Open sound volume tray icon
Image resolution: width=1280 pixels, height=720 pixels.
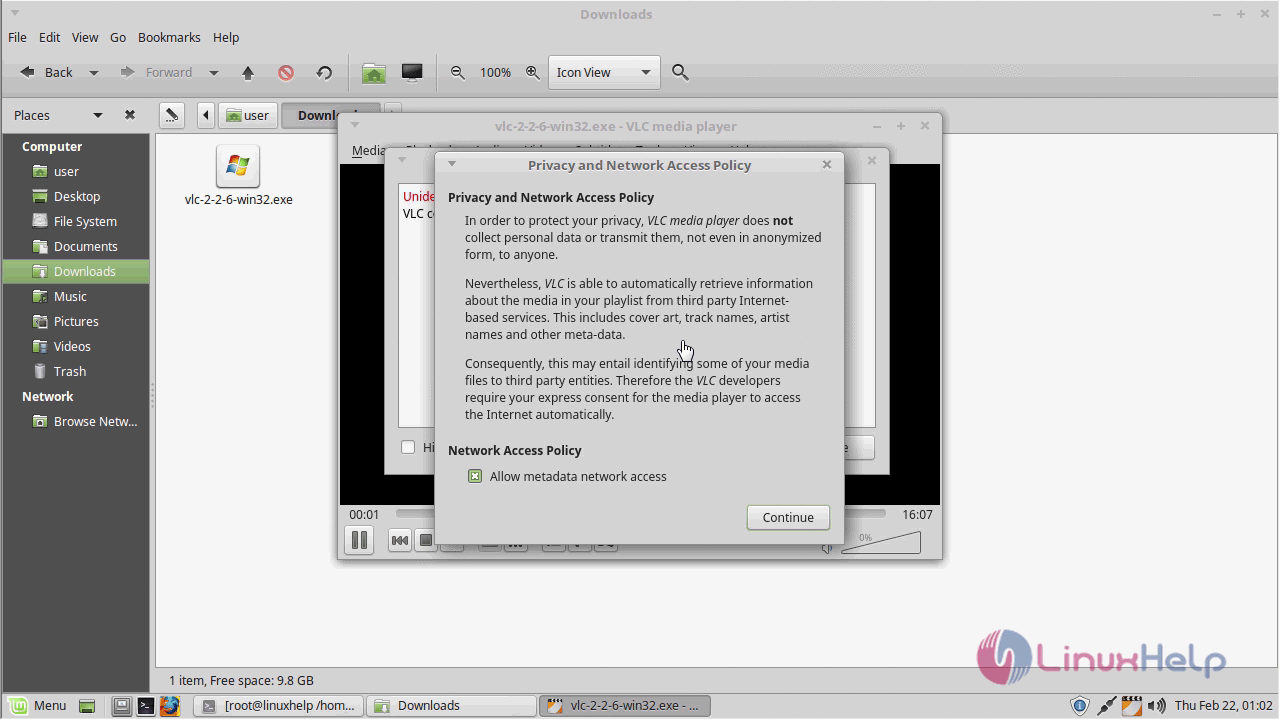pyautogui.click(x=1157, y=706)
